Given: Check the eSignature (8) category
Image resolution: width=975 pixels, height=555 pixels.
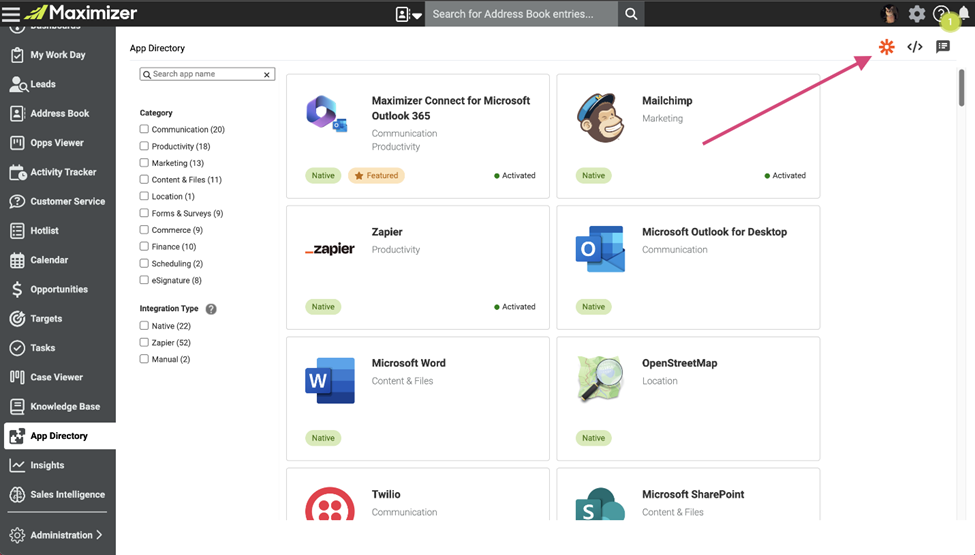Looking at the screenshot, I should tap(144, 280).
